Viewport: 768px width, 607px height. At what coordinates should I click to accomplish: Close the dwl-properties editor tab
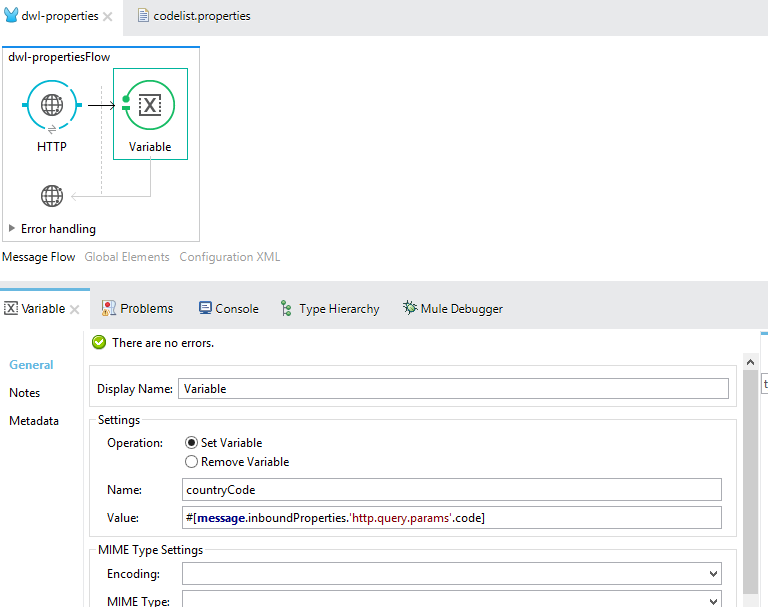click(108, 17)
